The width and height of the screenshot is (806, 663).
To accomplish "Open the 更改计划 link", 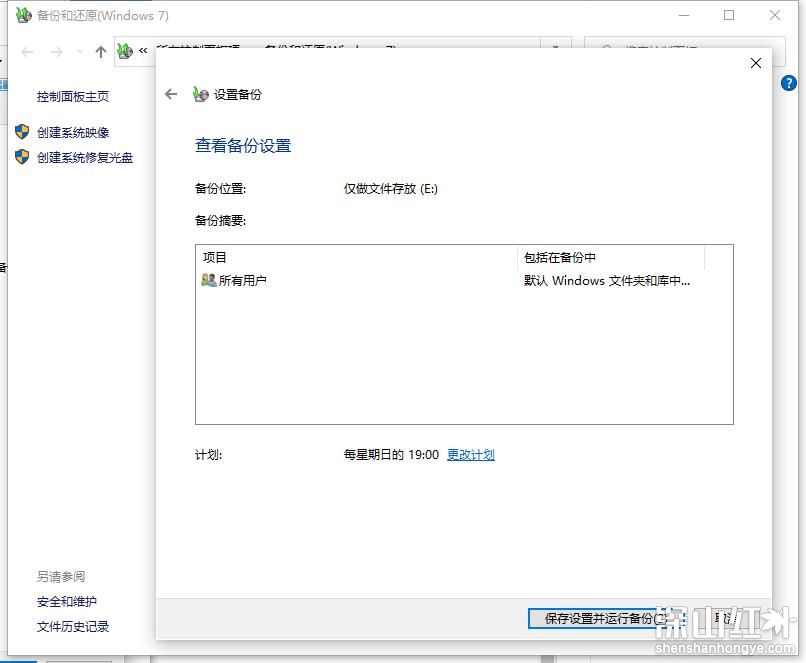I will click(x=470, y=454).
